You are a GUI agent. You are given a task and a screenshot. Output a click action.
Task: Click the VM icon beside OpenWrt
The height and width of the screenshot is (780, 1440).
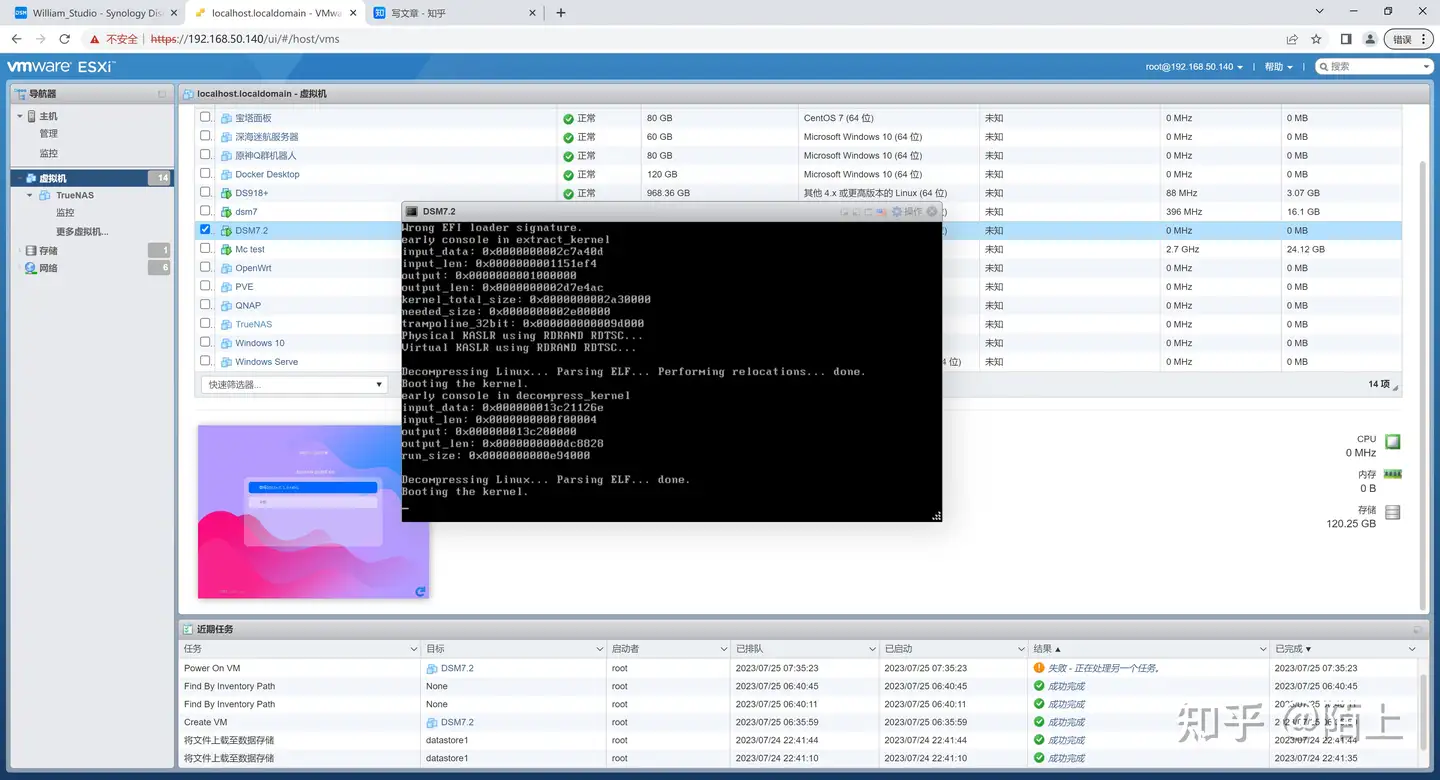[x=226, y=268]
